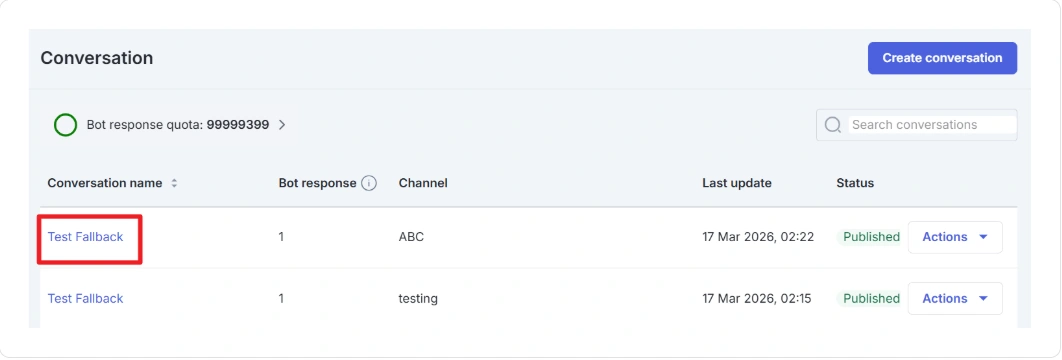
Task: Click bot response count in testing row
Action: coord(281,298)
